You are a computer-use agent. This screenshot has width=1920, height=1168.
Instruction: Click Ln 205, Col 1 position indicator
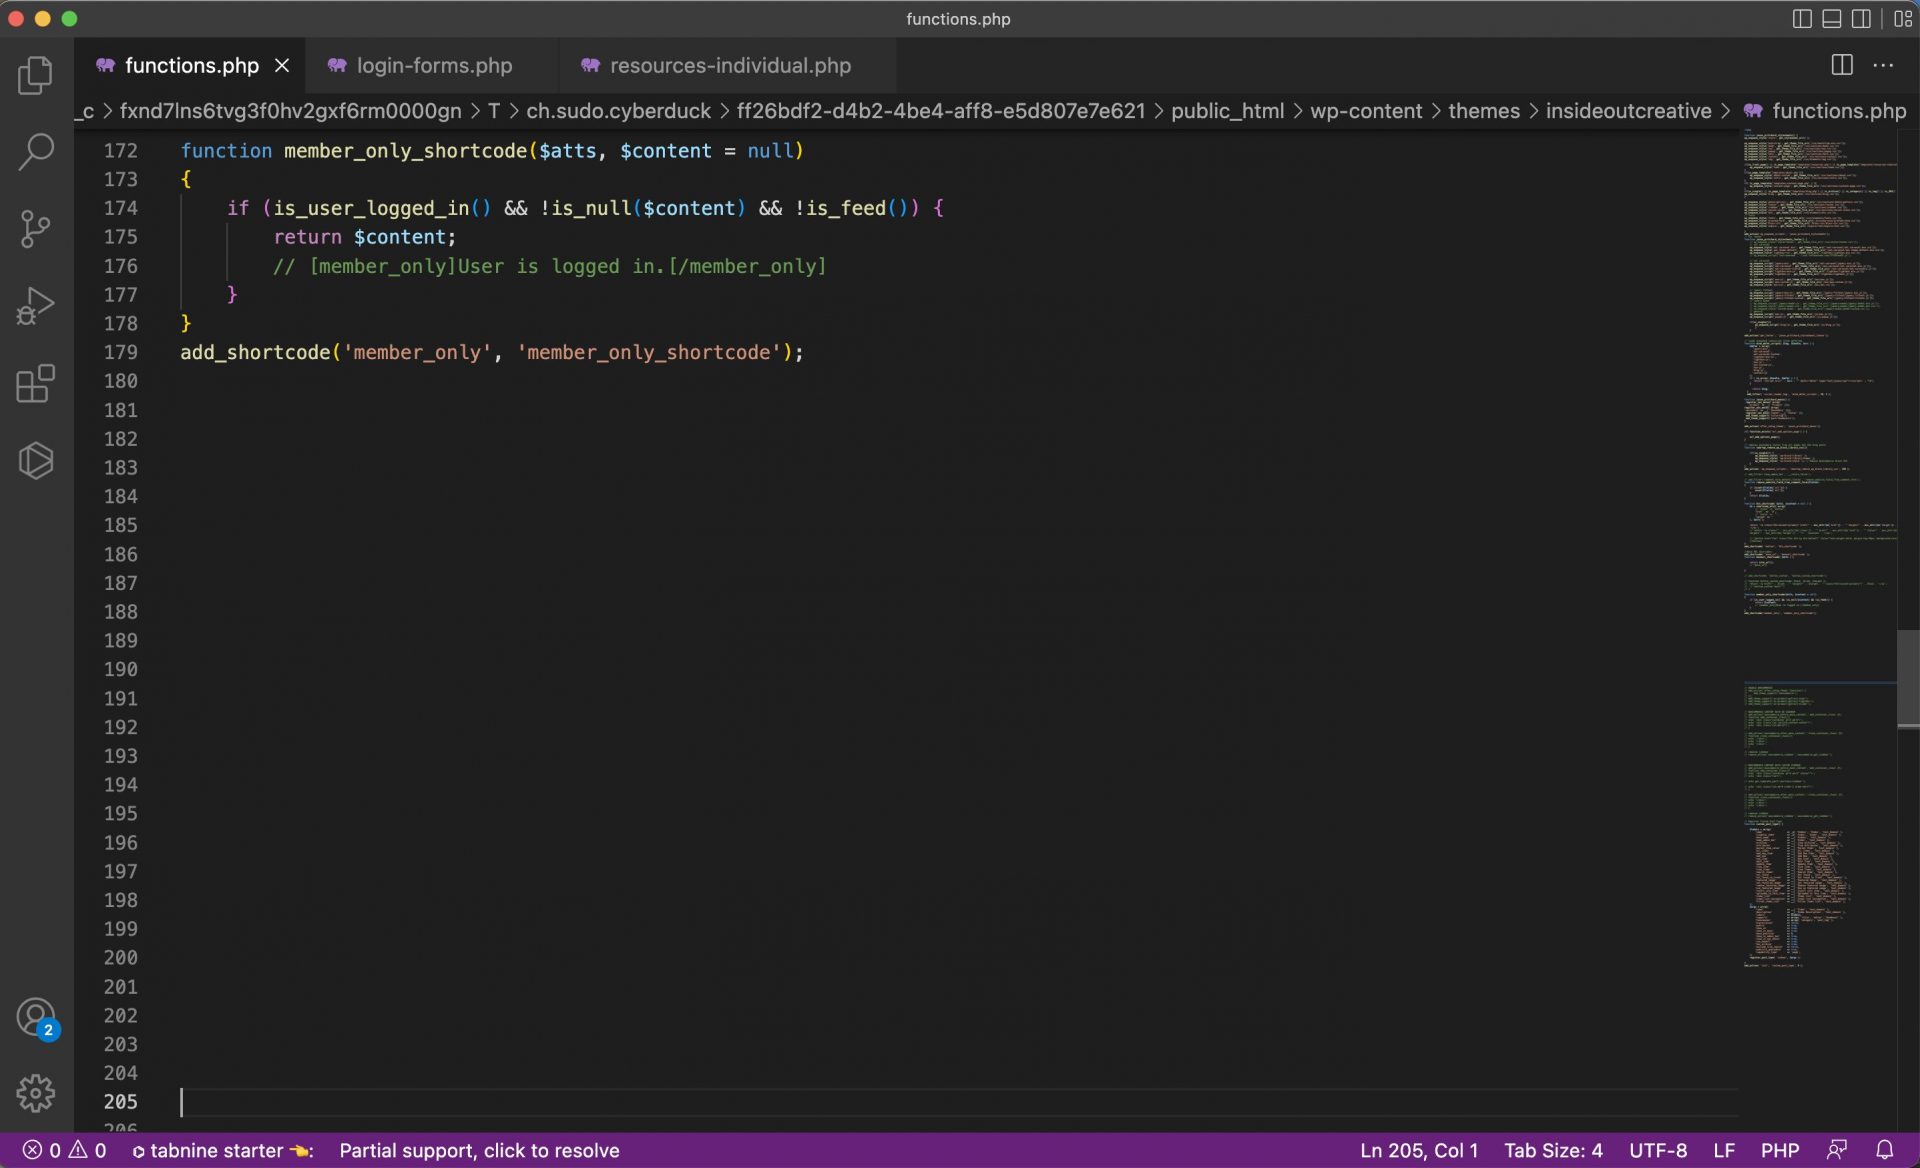(x=1419, y=1150)
